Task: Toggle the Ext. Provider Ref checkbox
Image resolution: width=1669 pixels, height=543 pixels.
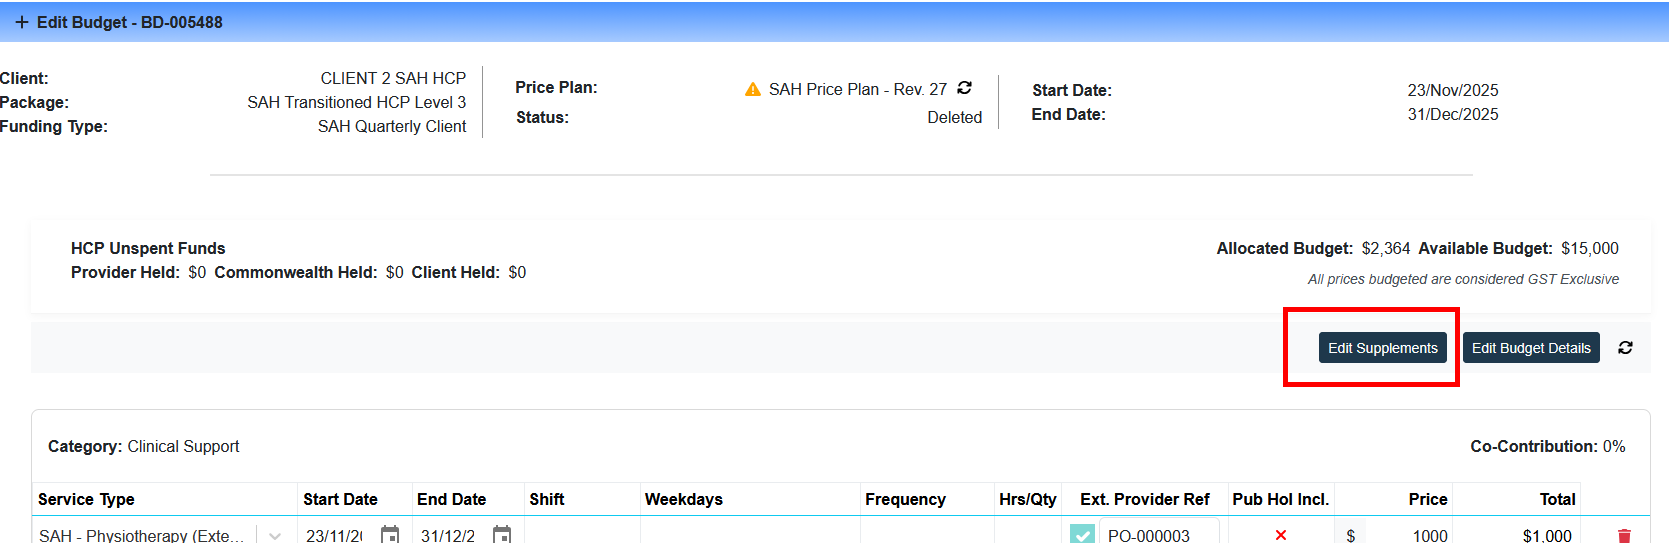Action: (x=1082, y=534)
